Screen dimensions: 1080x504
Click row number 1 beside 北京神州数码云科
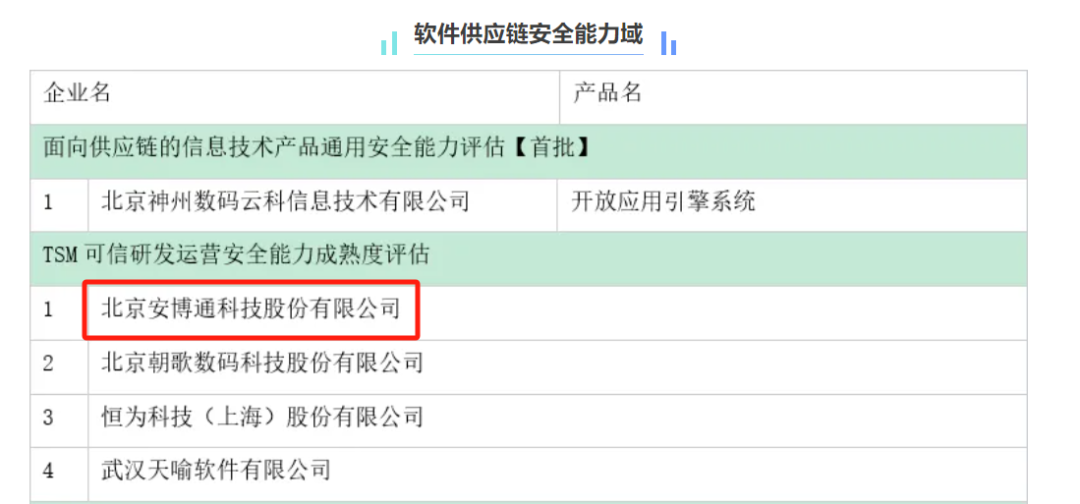49,203
